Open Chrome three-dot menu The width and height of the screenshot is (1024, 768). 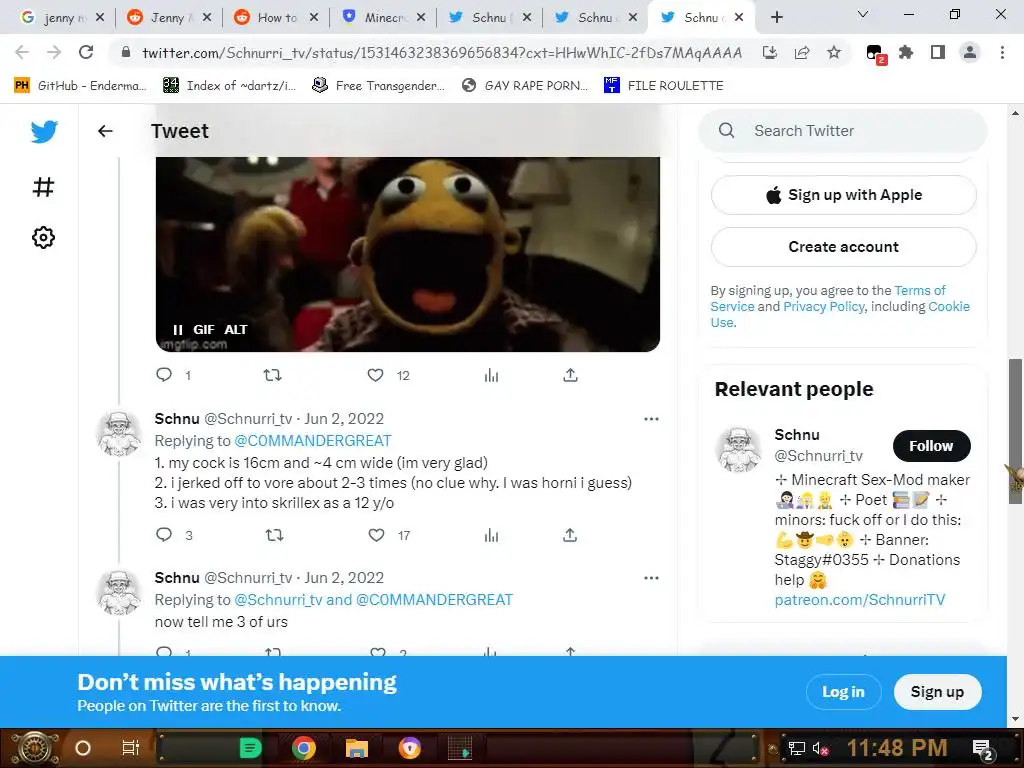(x=1002, y=52)
